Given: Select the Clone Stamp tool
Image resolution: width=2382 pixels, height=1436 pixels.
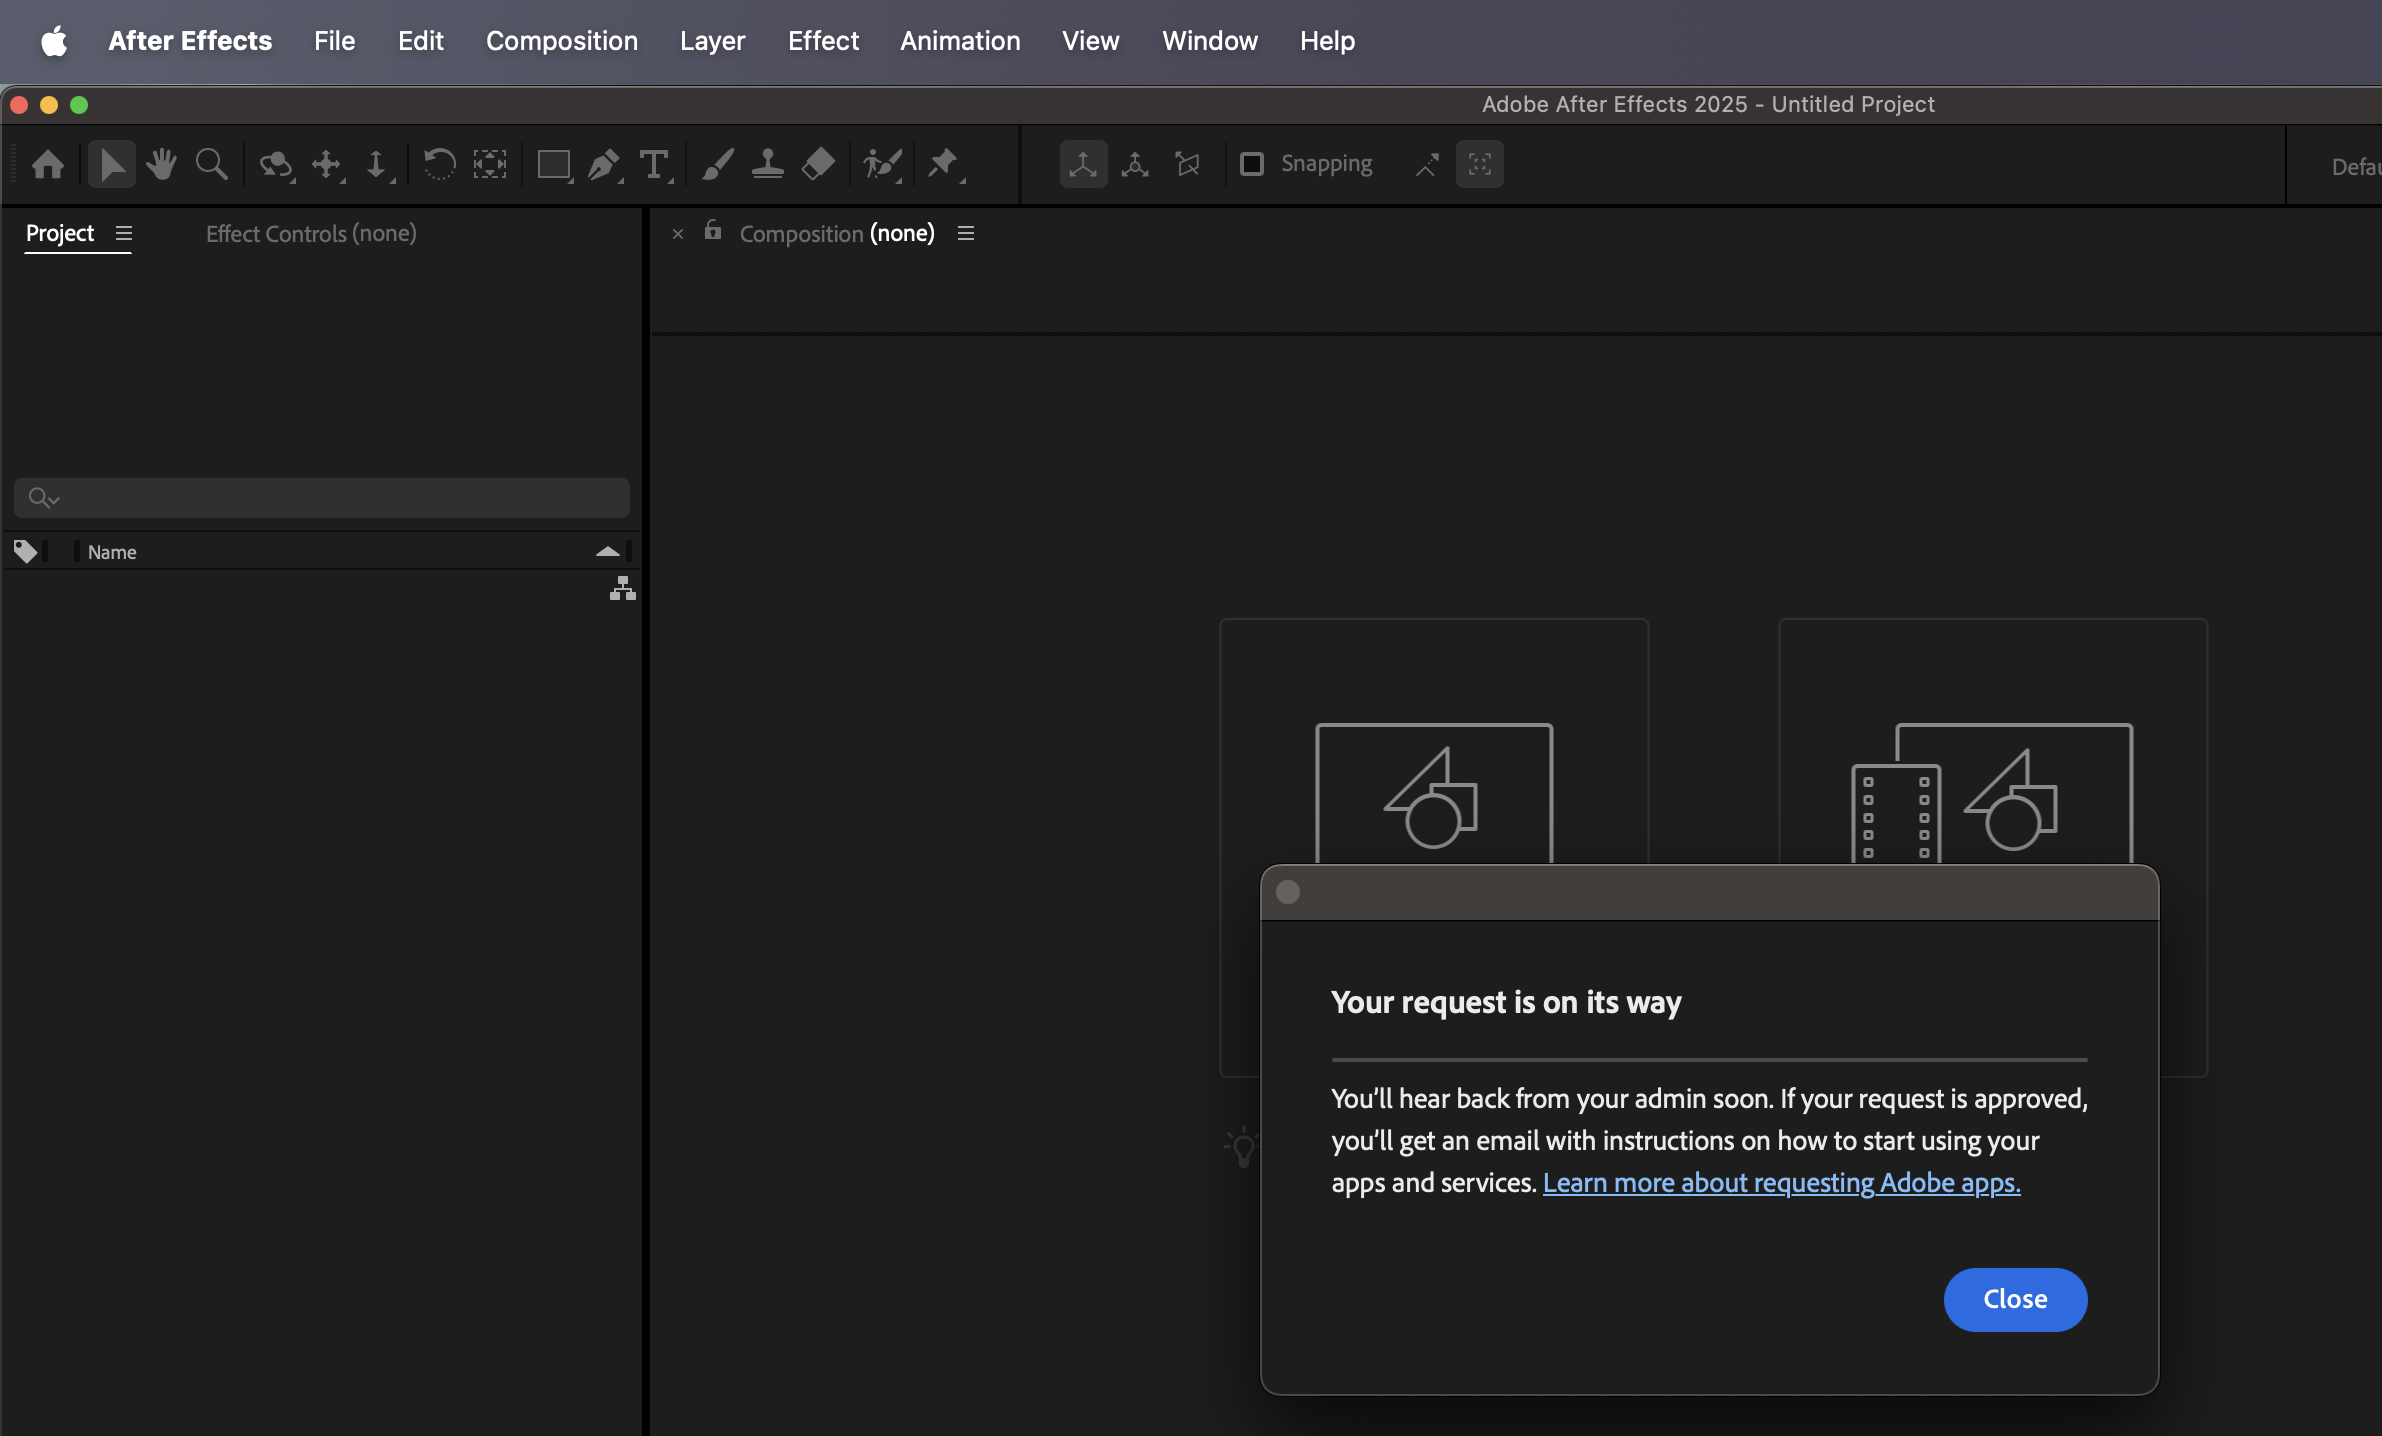Looking at the screenshot, I should [767, 164].
